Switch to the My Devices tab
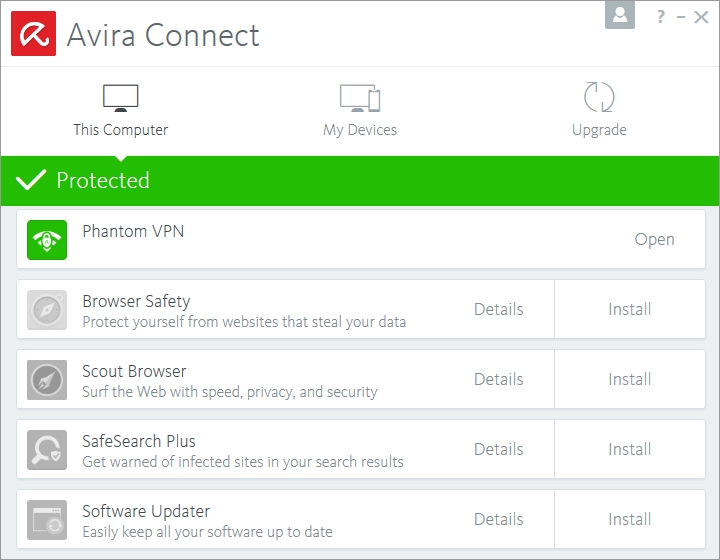720x560 pixels. point(360,110)
